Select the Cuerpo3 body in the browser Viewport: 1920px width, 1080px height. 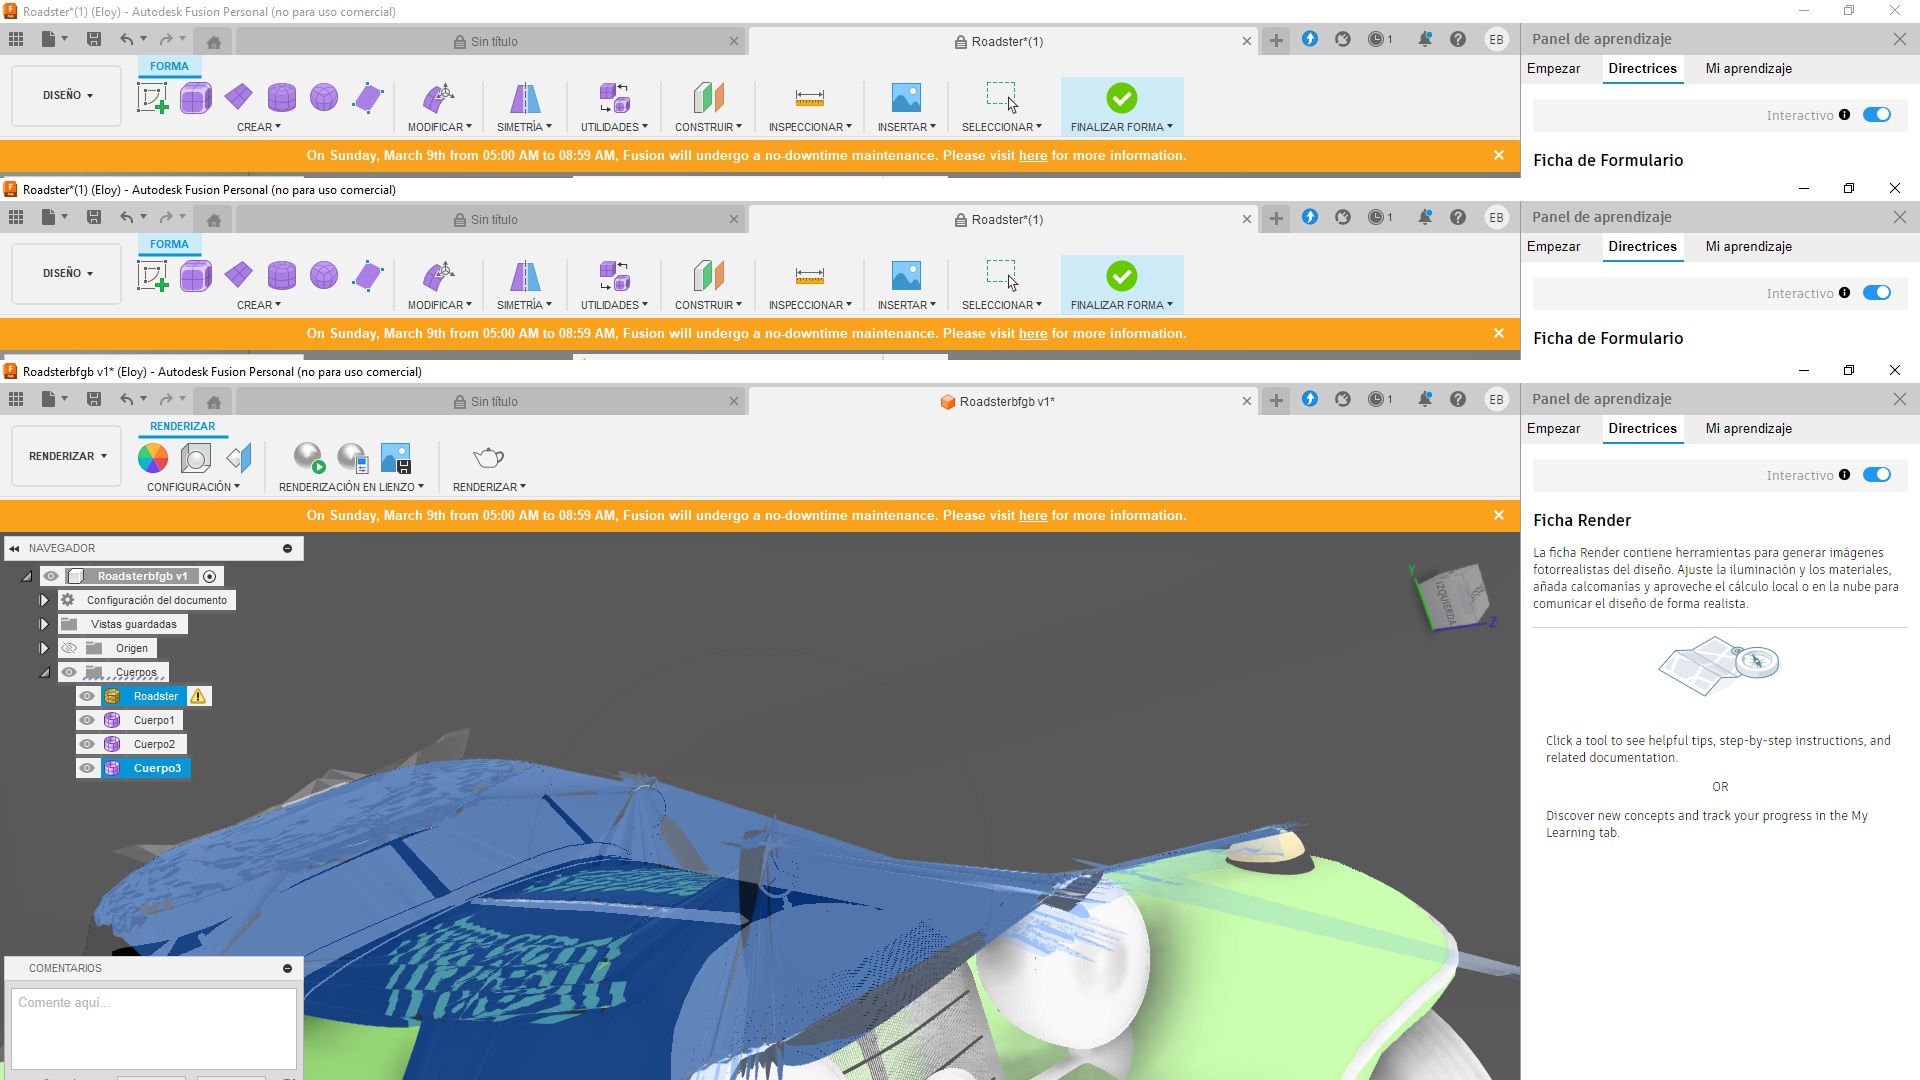point(157,768)
